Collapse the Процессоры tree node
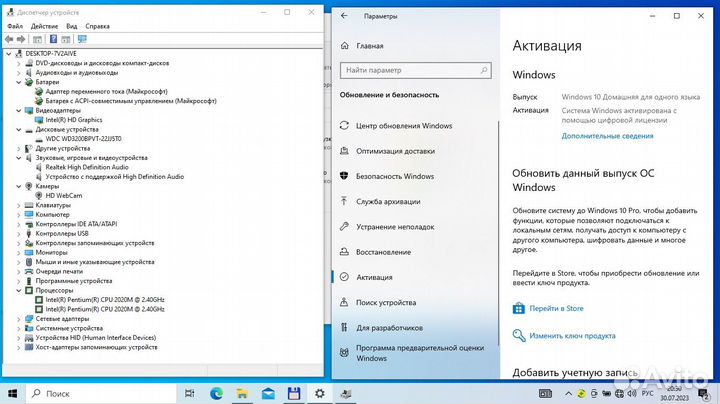 (19, 290)
